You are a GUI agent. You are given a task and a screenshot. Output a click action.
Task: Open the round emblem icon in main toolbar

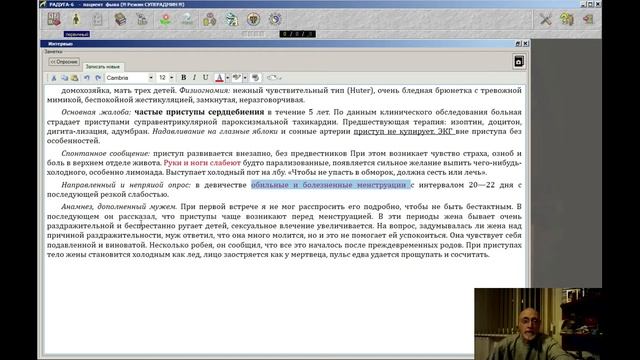[253, 19]
